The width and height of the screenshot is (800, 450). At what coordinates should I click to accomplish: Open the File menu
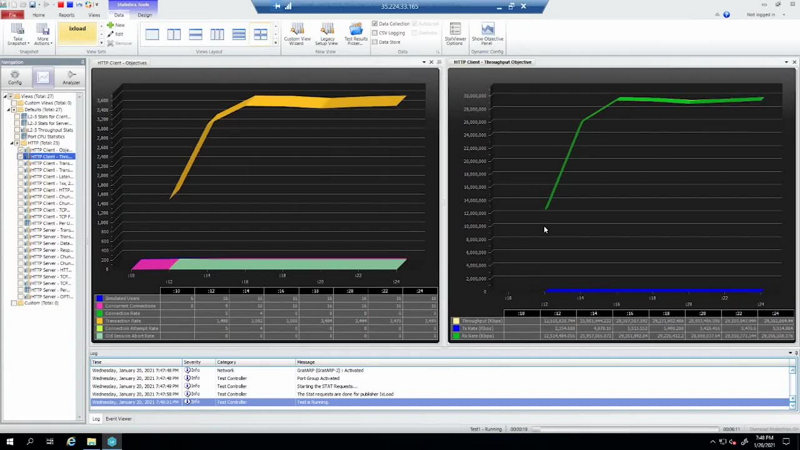point(12,15)
